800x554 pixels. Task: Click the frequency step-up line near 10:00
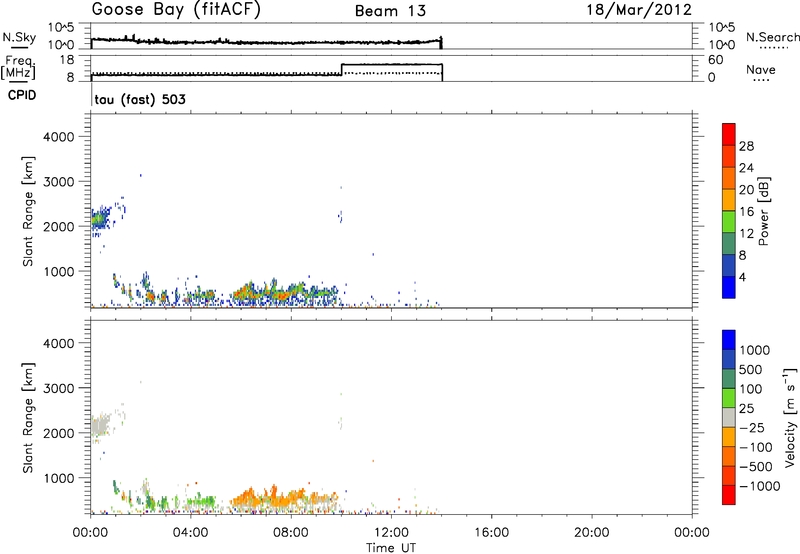341,69
